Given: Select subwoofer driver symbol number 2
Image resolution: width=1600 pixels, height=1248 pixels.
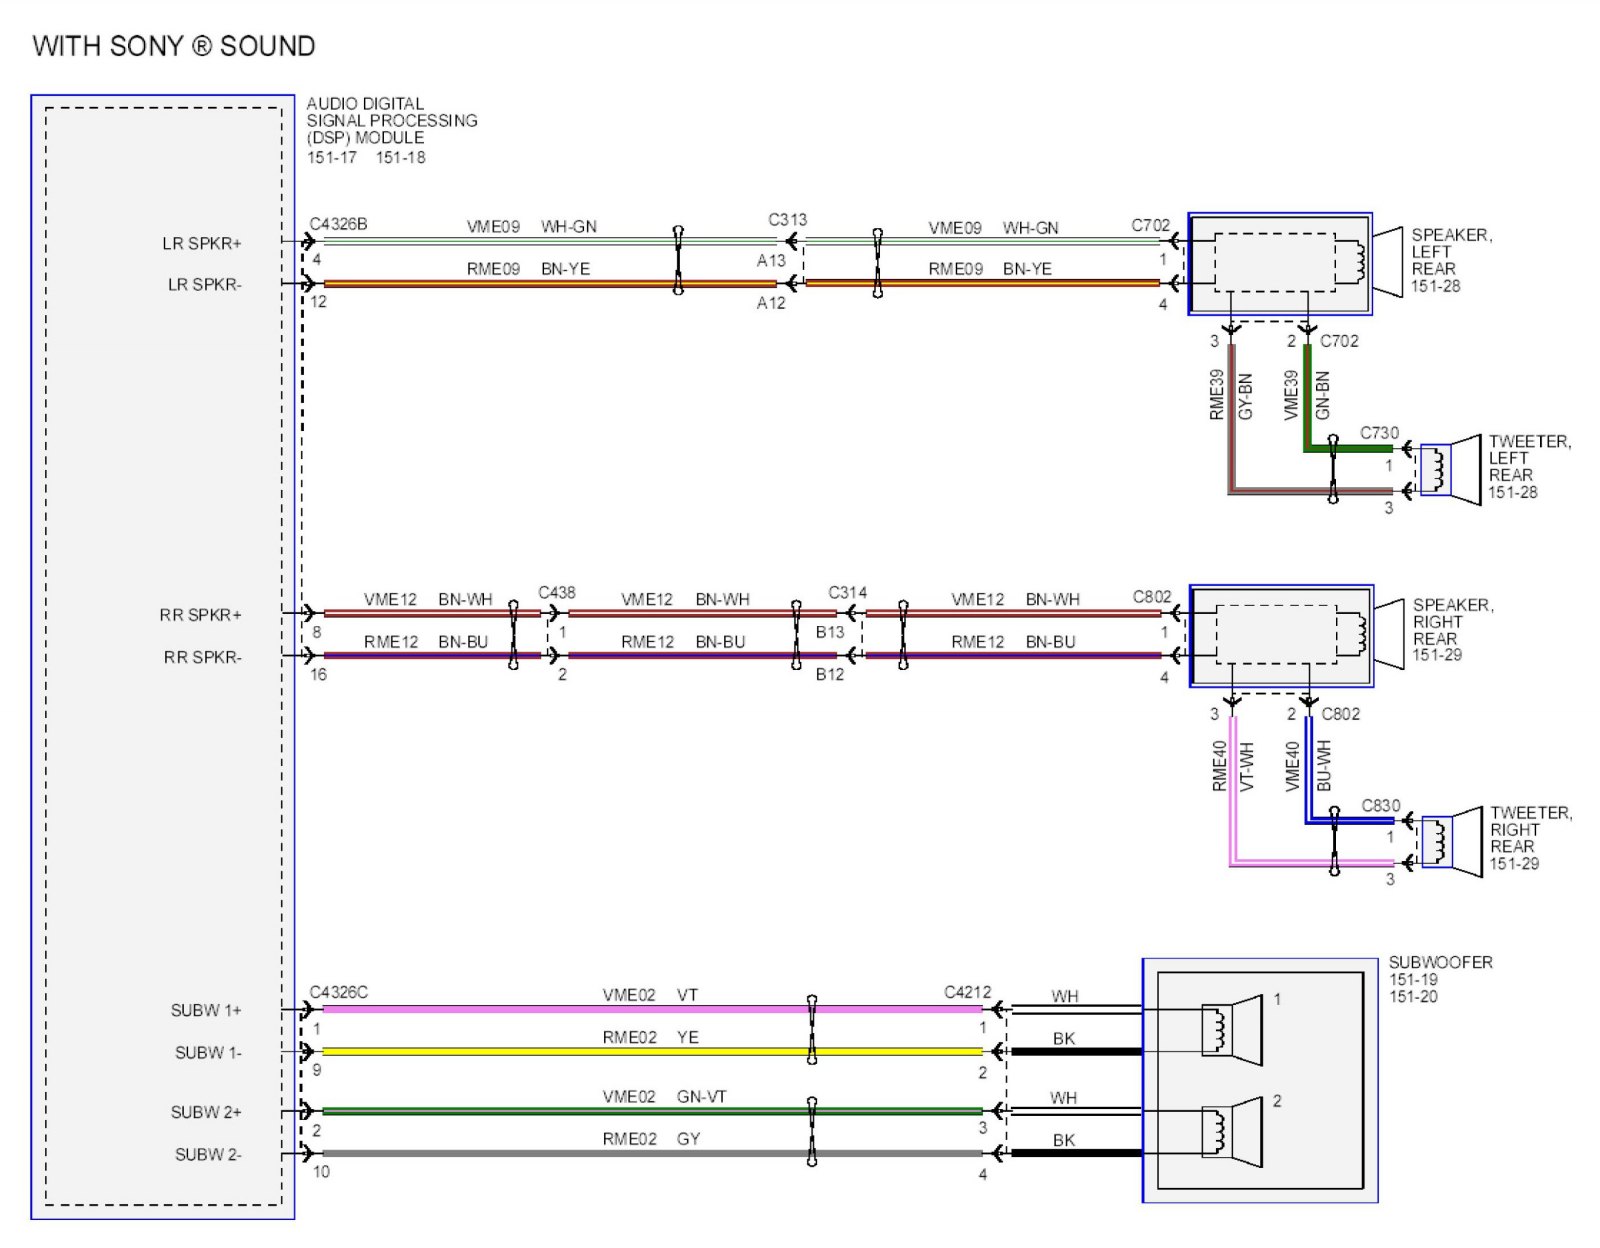Looking at the screenshot, I should 1232,1132.
